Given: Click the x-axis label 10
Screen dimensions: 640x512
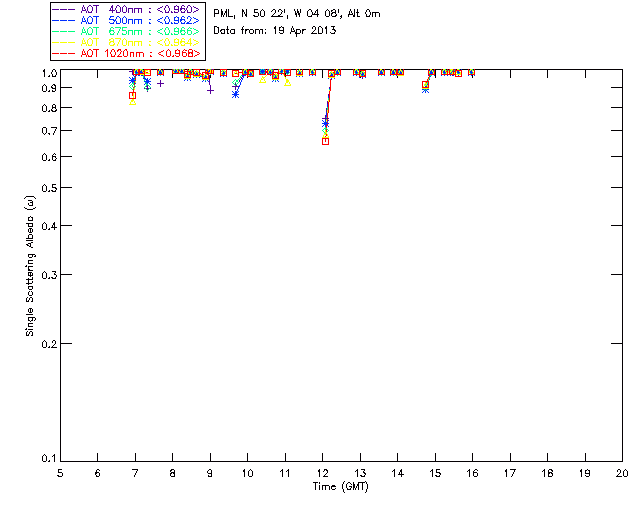Looking at the screenshot, I should 247,474.
